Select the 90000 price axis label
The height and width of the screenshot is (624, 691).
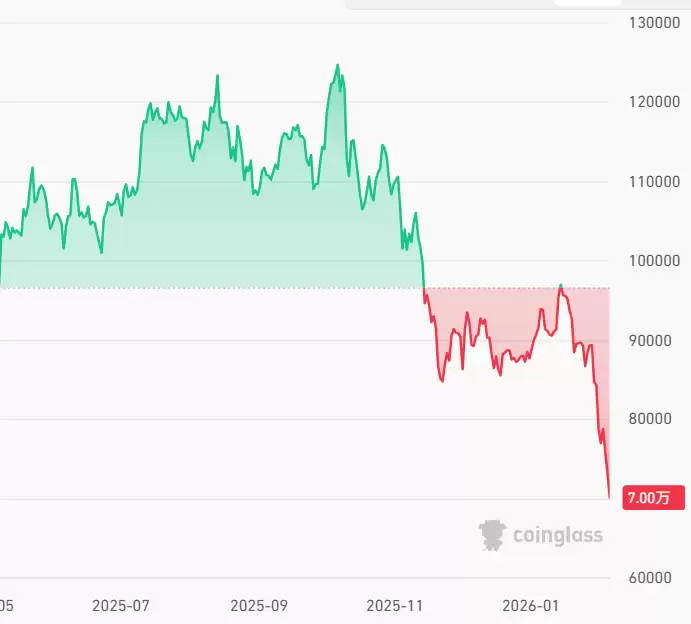click(656, 340)
